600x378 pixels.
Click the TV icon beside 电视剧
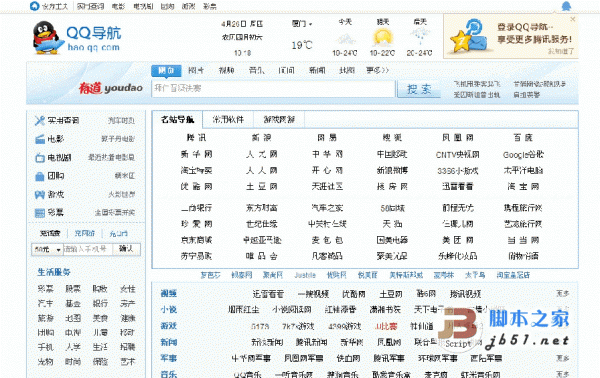point(40,158)
